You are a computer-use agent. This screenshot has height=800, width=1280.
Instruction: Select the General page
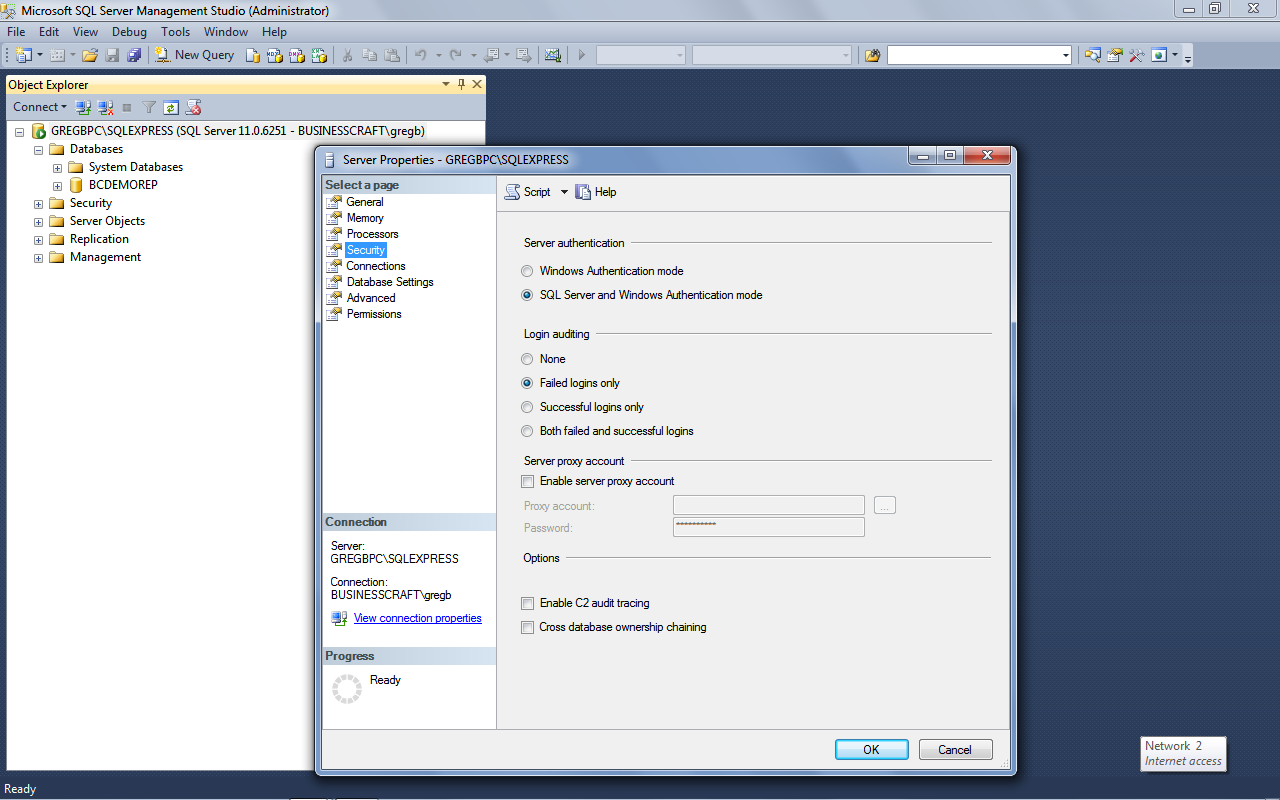click(365, 202)
